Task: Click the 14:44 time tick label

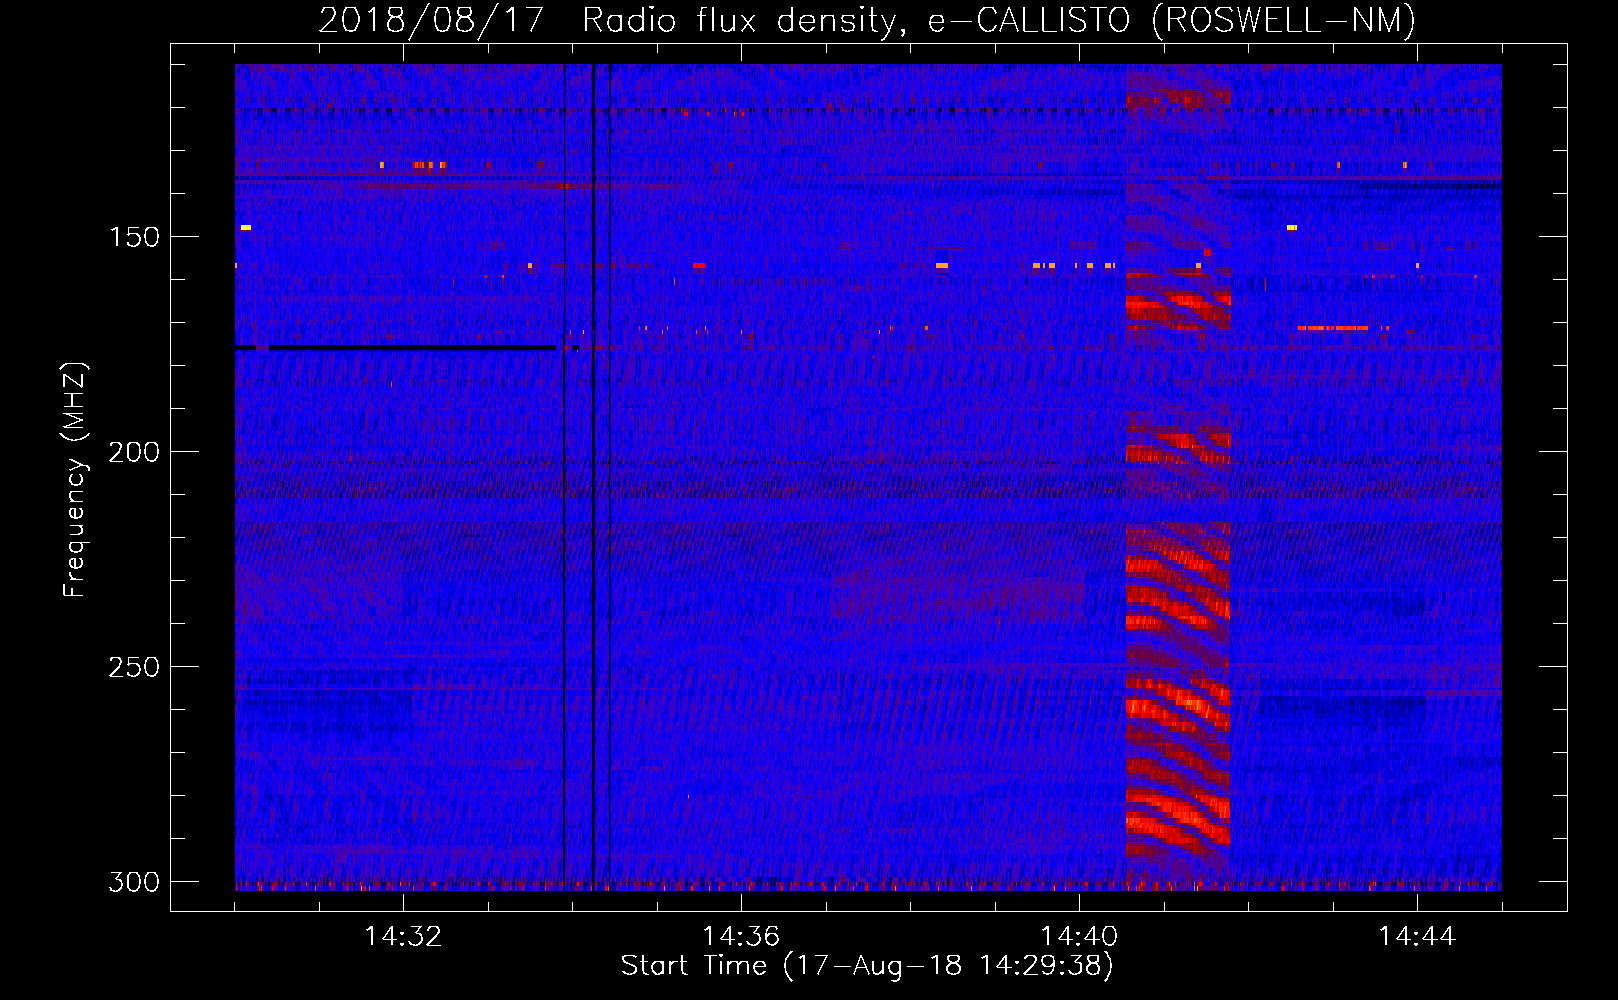Action: click(1417, 937)
